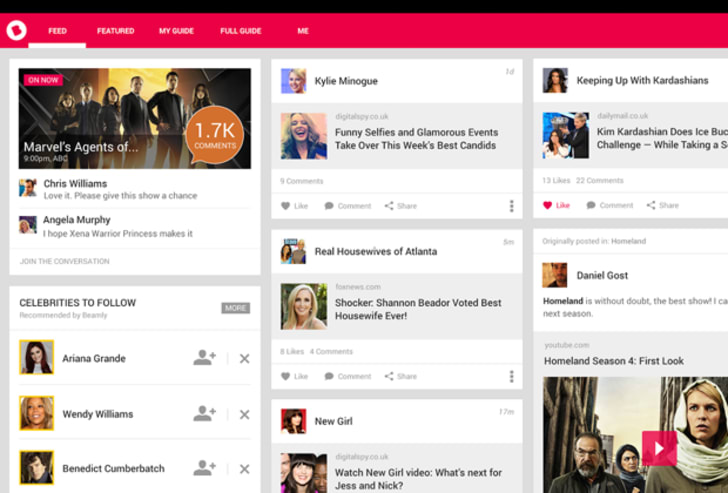
Task: Open Marvel's Agents show banner
Action: tap(135, 118)
